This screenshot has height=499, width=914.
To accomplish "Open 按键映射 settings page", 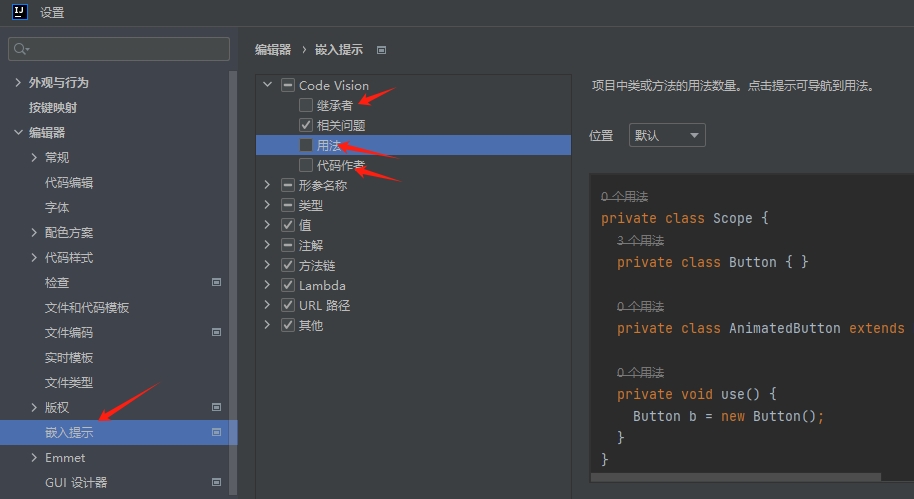I will click(53, 108).
